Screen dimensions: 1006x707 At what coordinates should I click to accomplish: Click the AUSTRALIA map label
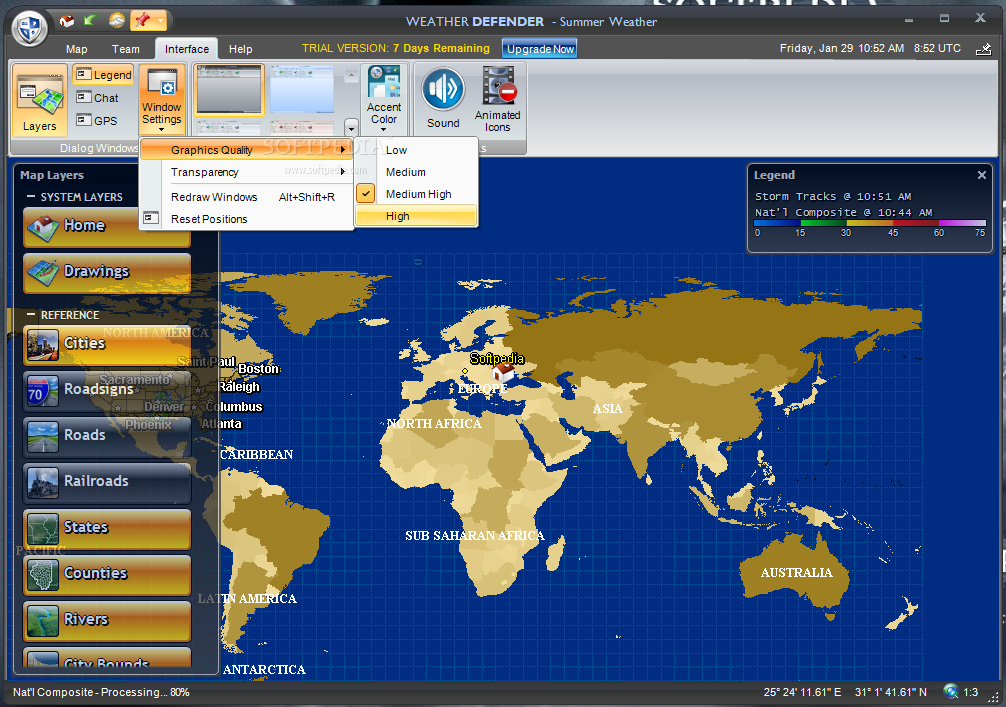tap(796, 572)
